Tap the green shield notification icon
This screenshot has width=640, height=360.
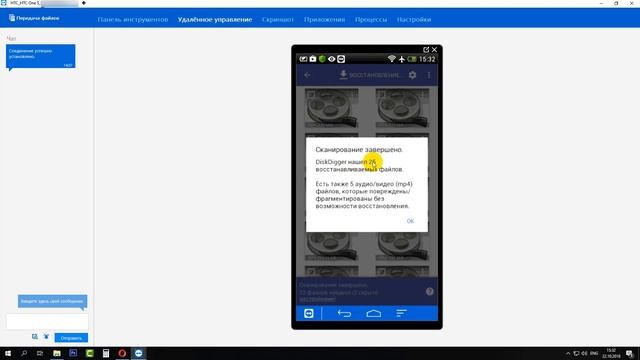322,59
